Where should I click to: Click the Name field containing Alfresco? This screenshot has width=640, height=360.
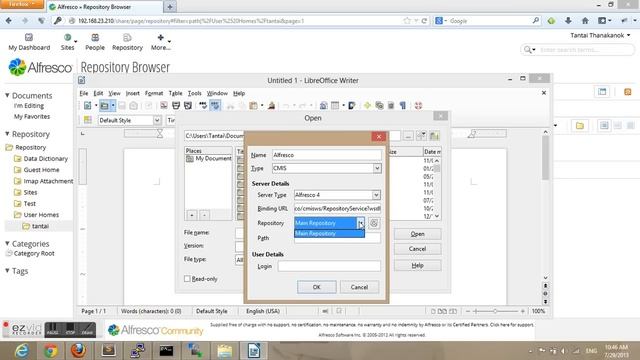[327, 155]
